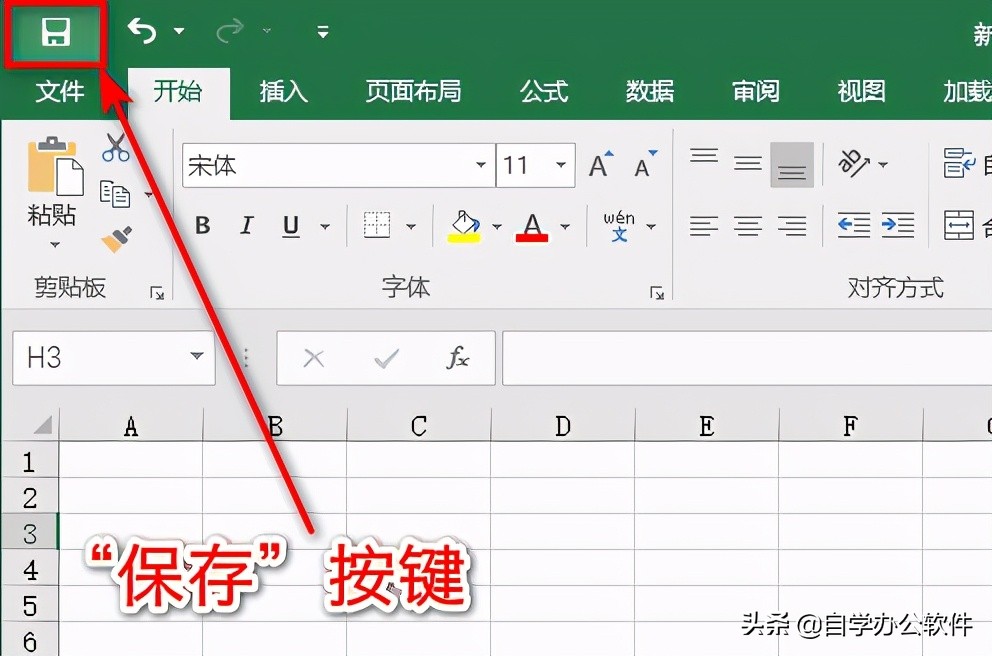Toggle Underline formatting
This screenshot has height=656, width=992.
pos(291,225)
